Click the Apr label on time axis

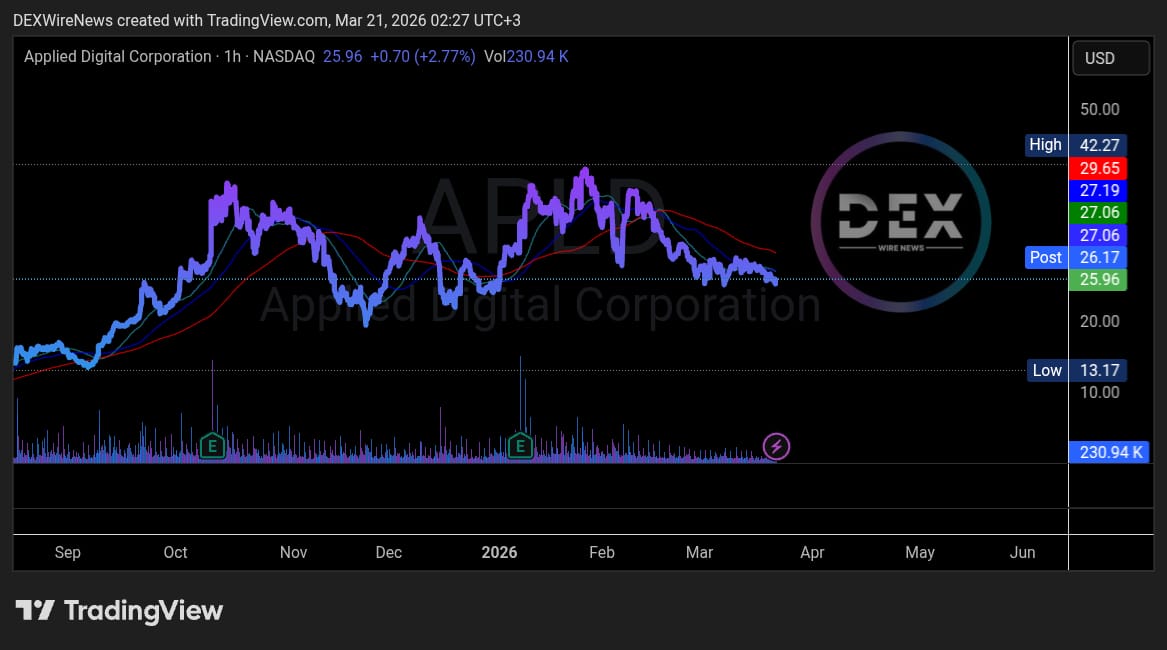(812, 552)
